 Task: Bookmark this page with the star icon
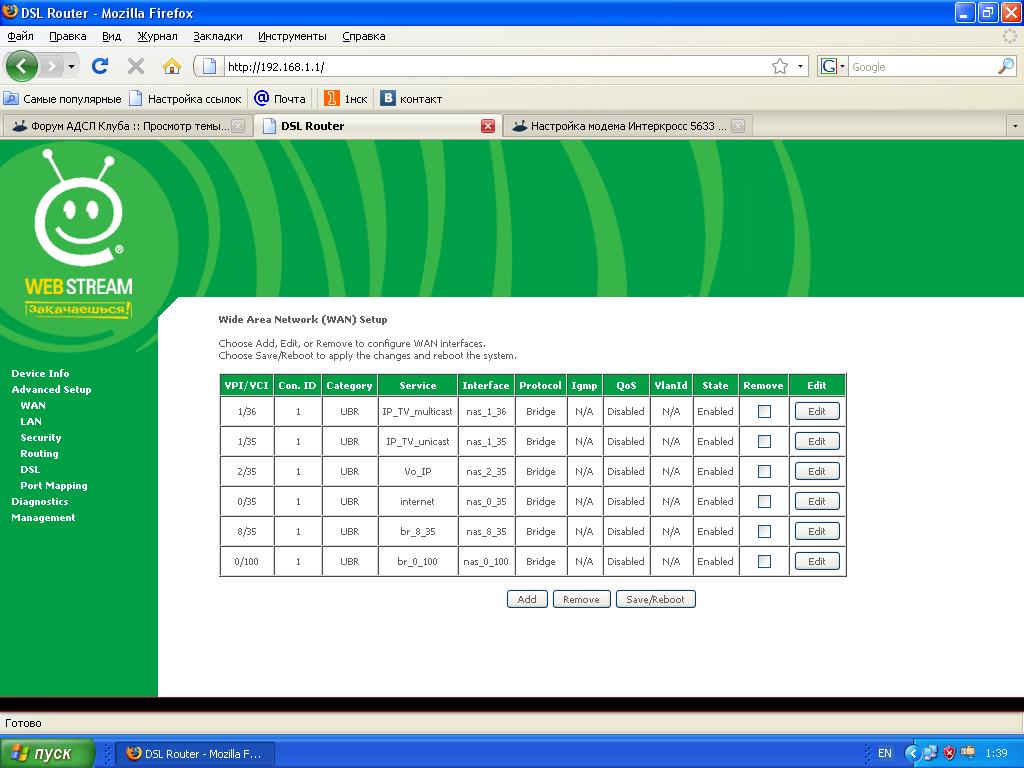click(780, 67)
